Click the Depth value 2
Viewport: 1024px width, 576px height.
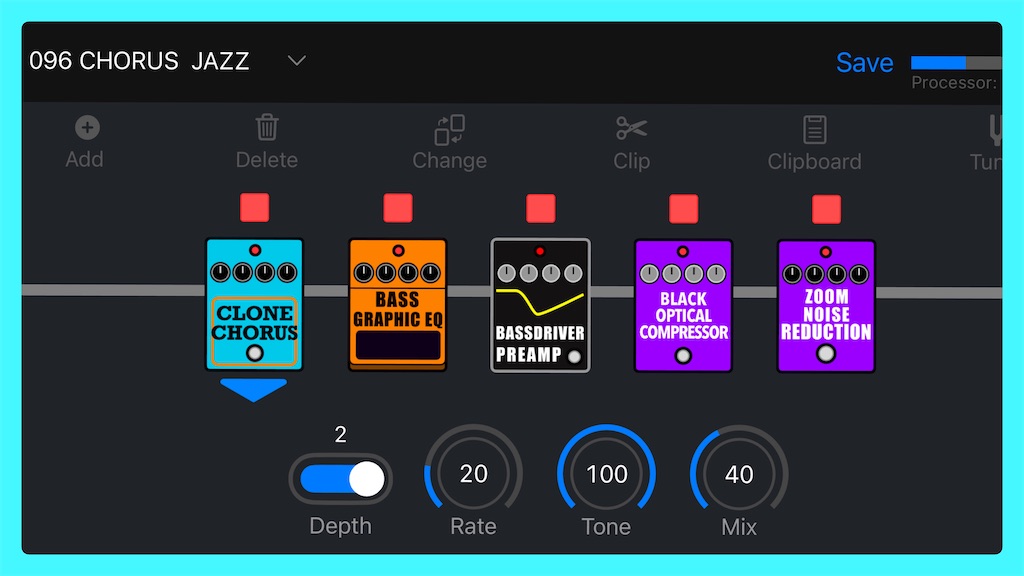coord(340,434)
